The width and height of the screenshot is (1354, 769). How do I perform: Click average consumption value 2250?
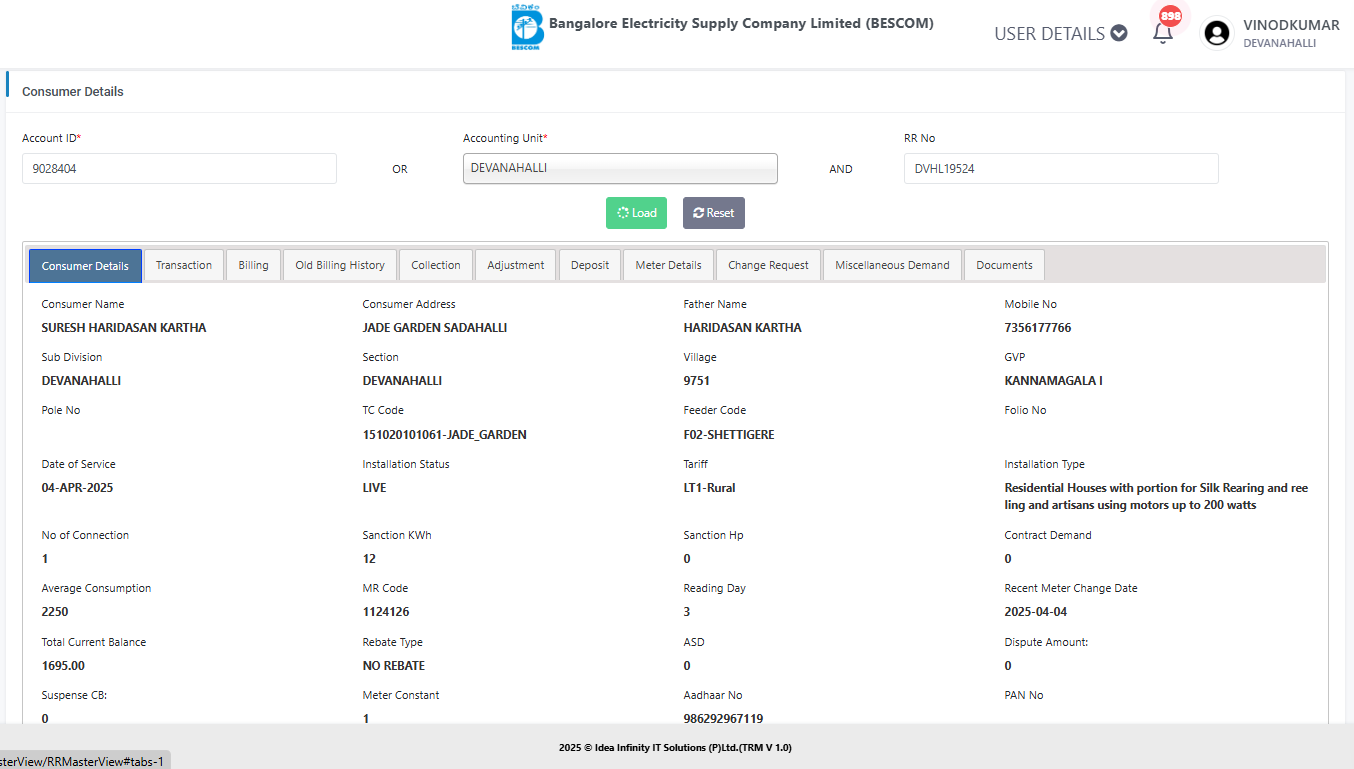[x=55, y=612]
